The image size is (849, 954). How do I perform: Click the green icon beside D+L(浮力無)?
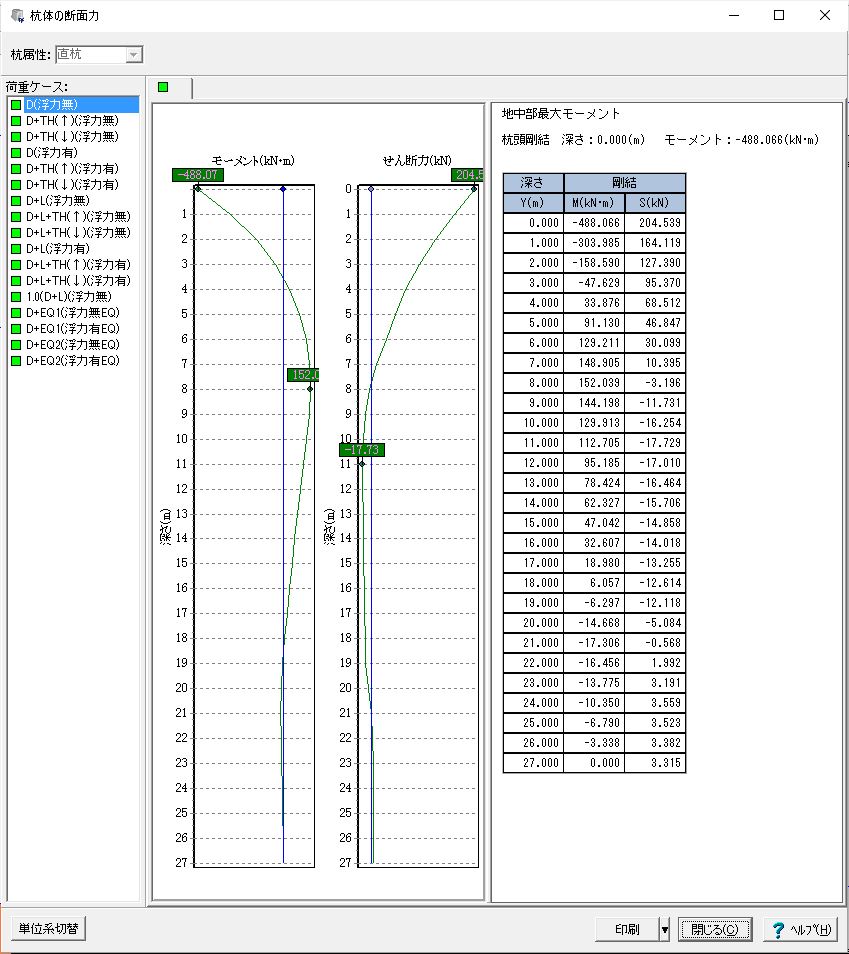tap(16, 200)
